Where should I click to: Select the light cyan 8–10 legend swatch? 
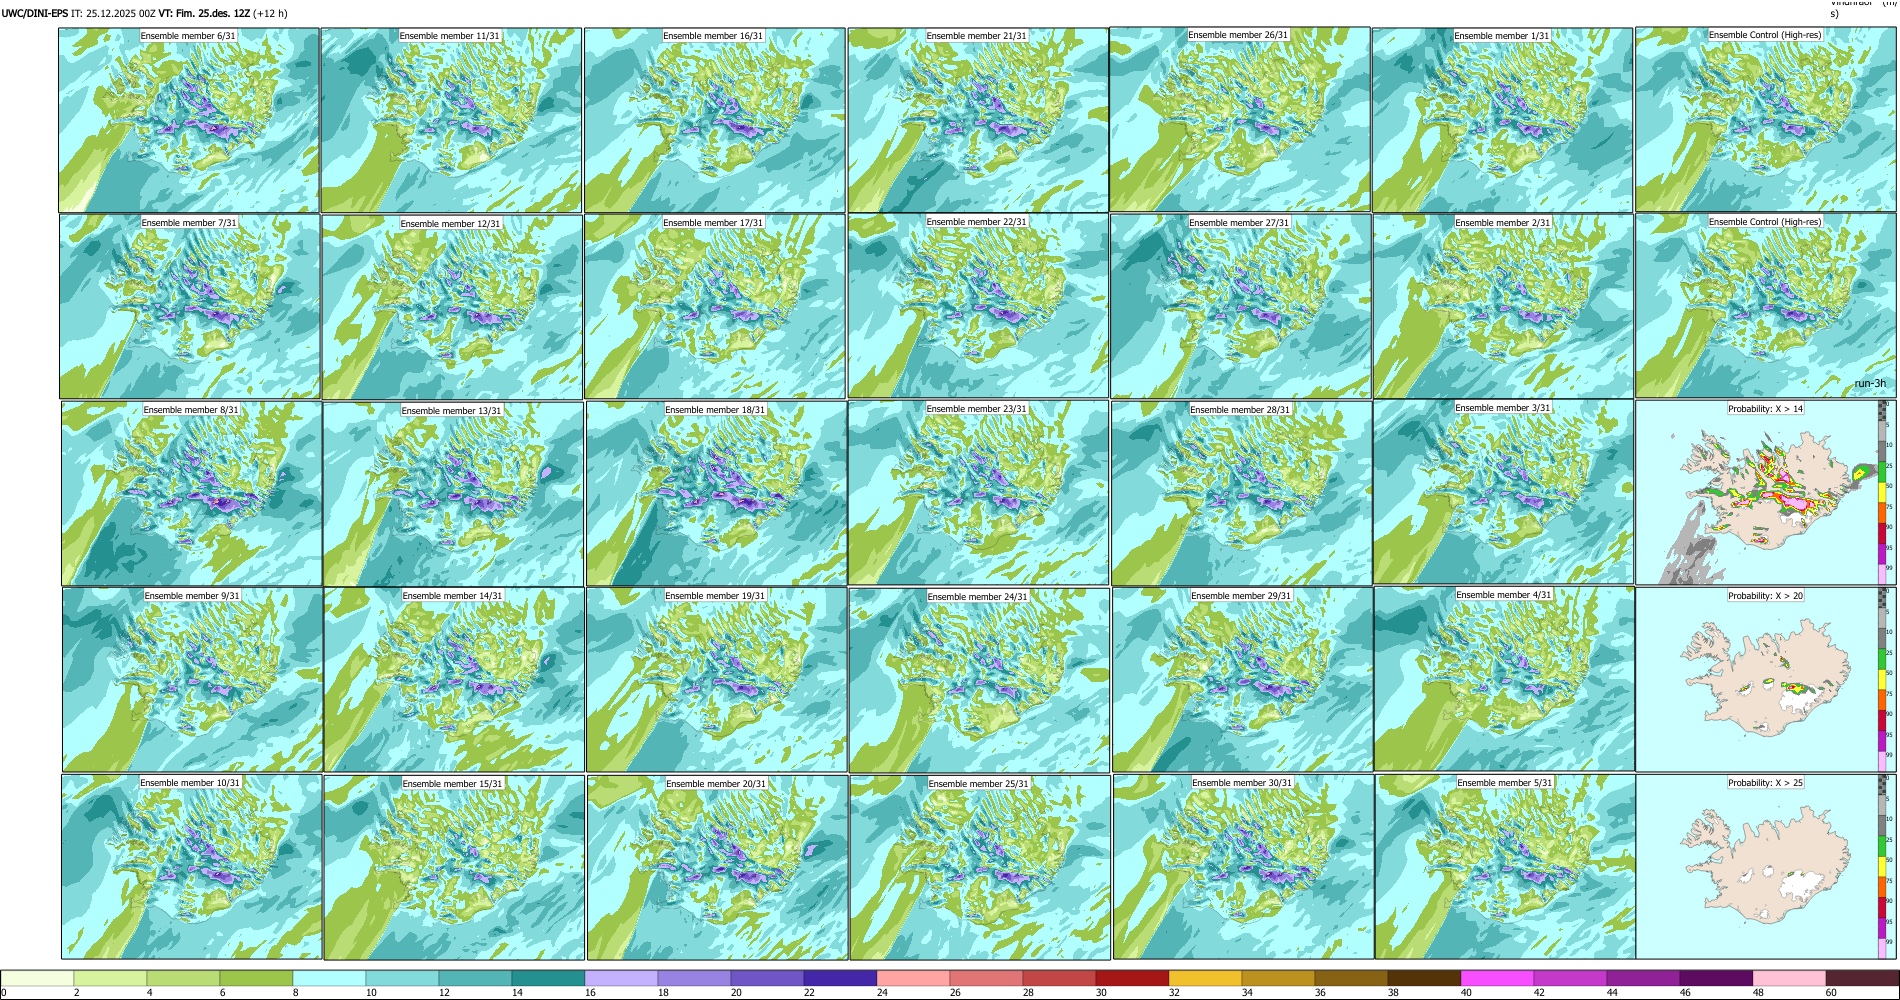(x=329, y=978)
